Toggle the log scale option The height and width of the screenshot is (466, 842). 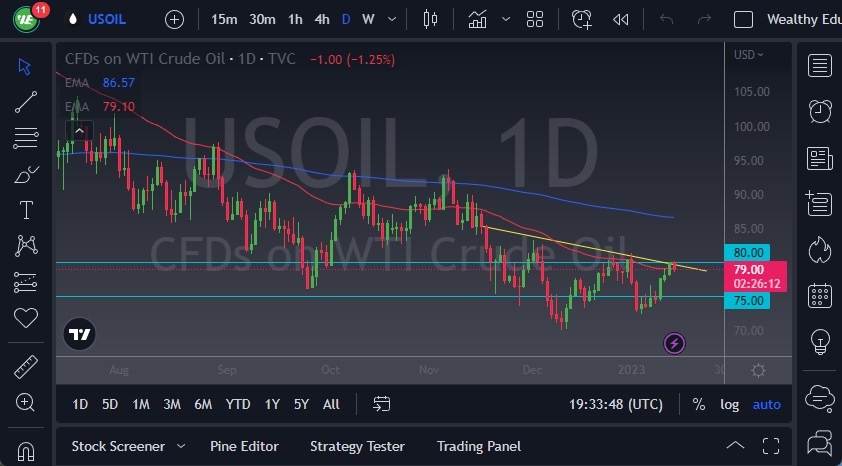coord(729,404)
